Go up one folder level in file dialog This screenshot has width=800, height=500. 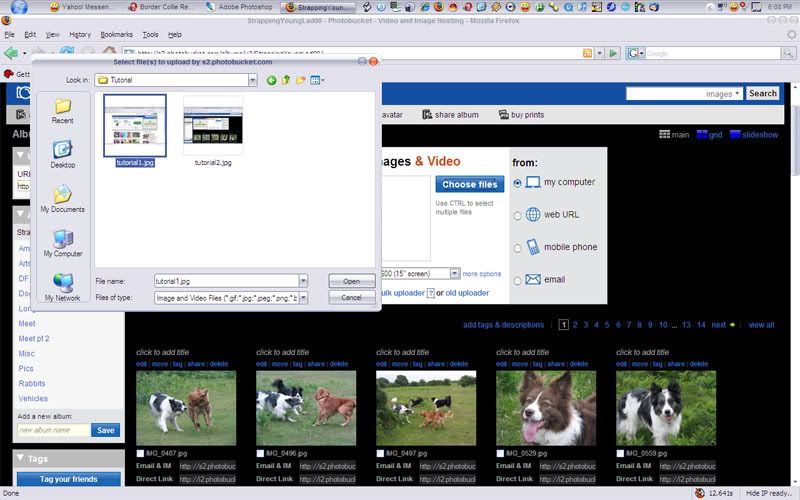click(x=286, y=80)
